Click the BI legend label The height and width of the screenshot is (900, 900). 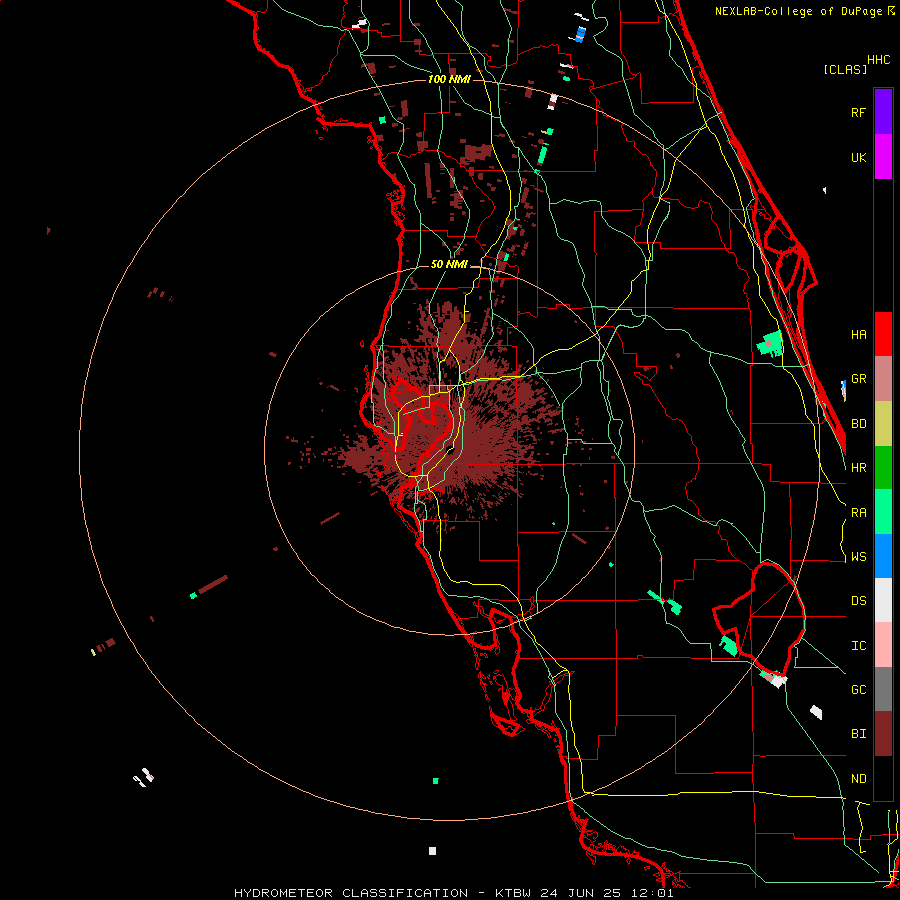[858, 734]
